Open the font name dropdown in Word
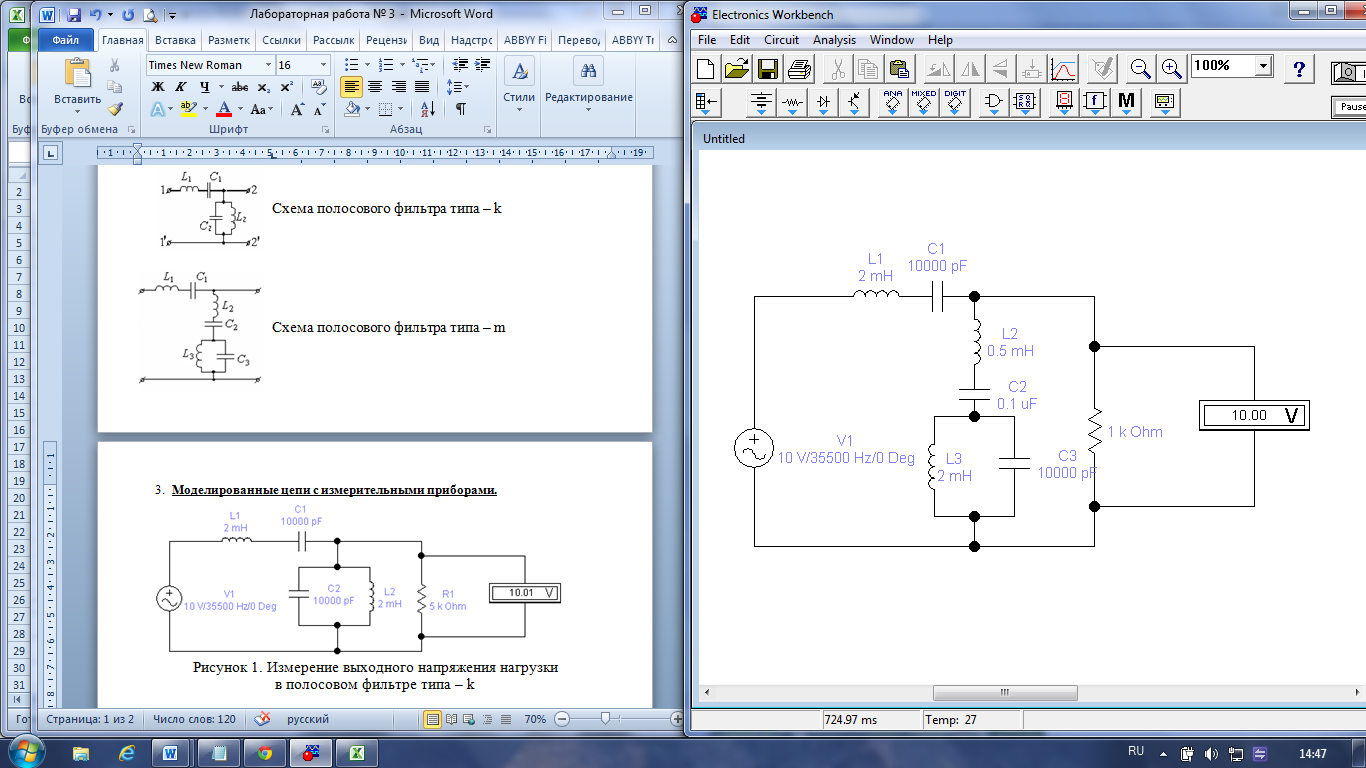 pyautogui.click(x=268, y=65)
